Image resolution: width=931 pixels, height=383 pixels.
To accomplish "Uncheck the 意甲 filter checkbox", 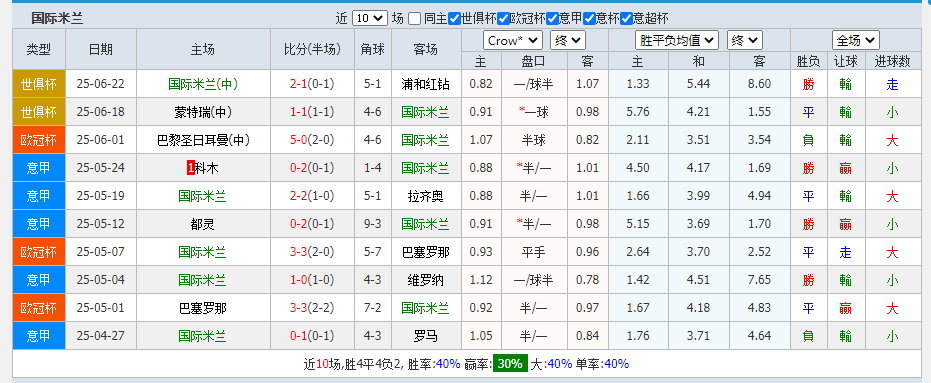I will point(552,18).
